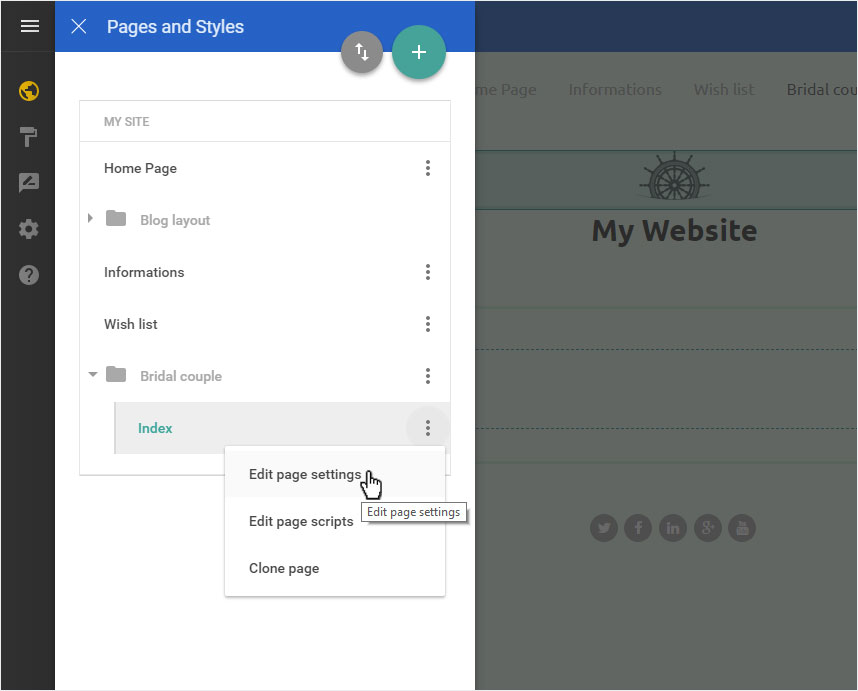Open Informations three-dot options menu
Viewport: 858px width, 691px height.
[x=428, y=272]
